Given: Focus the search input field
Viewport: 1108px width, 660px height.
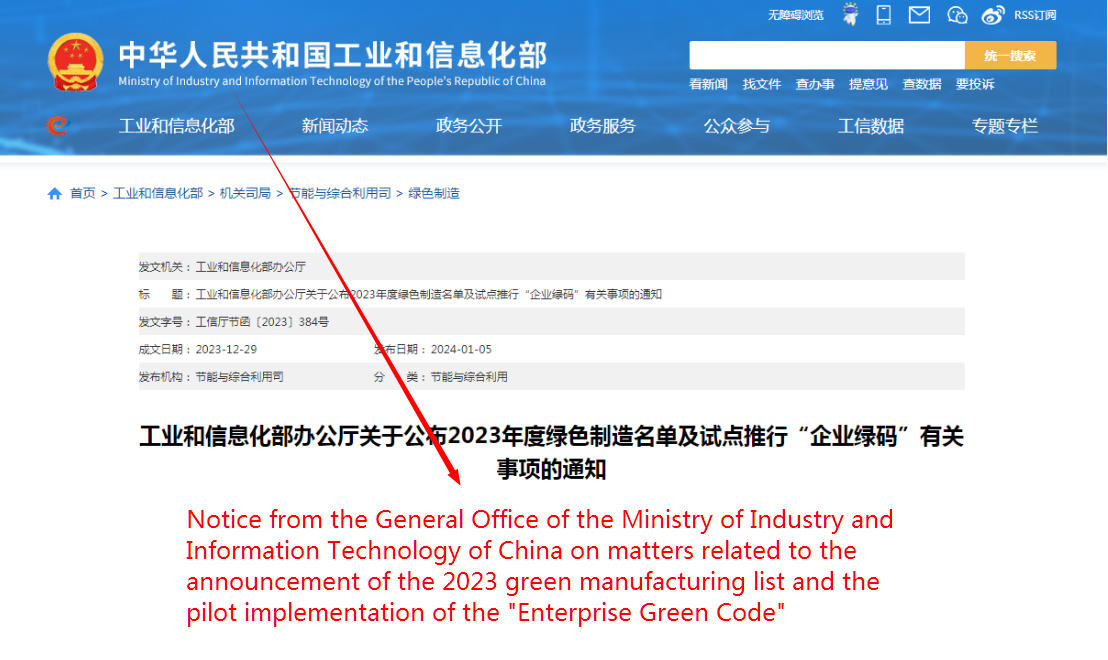Looking at the screenshot, I should [826, 55].
